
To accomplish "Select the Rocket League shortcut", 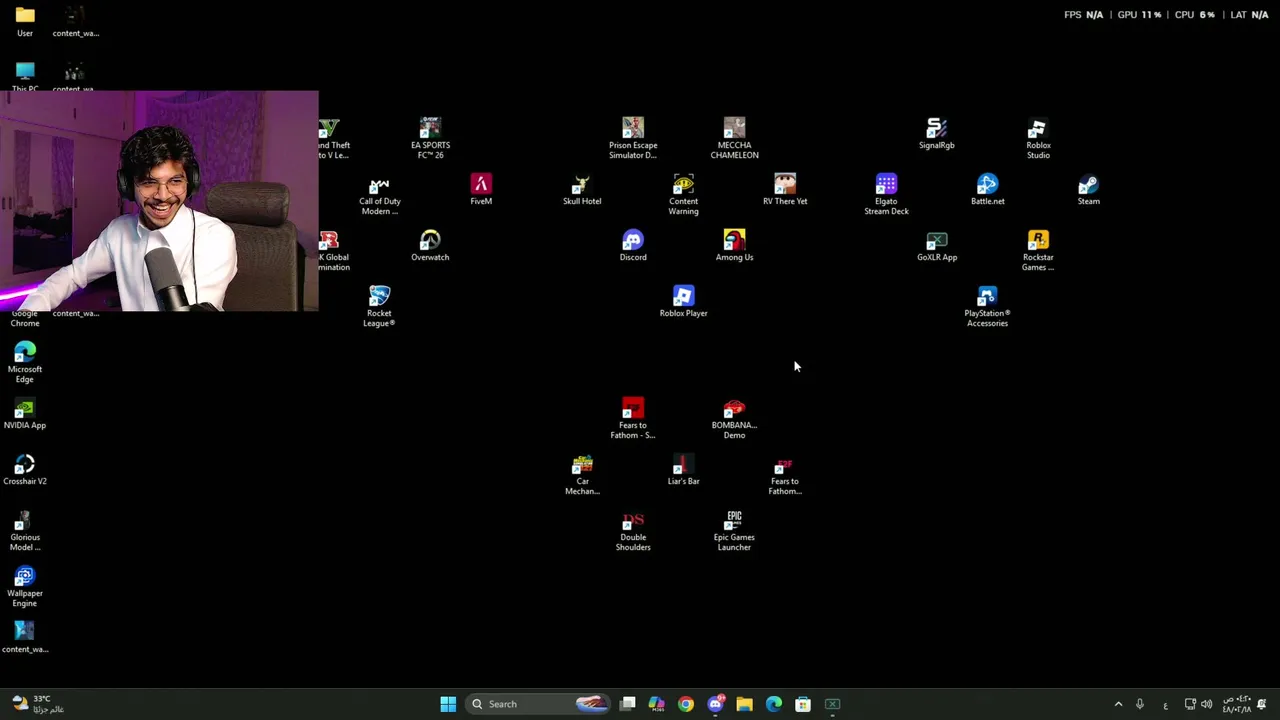I will click(379, 306).
